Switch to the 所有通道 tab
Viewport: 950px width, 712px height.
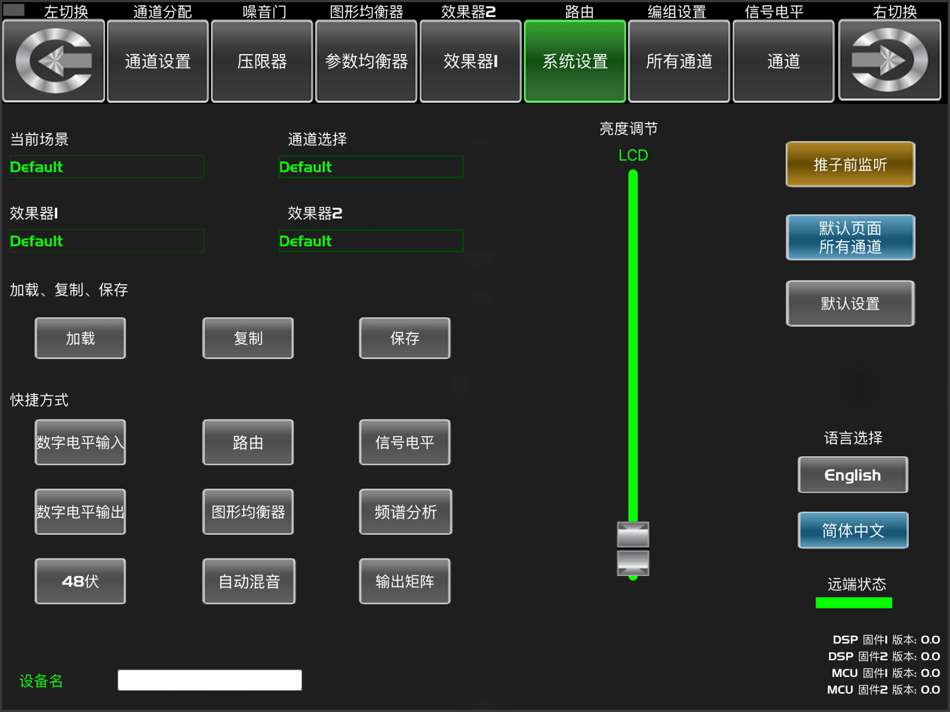(x=679, y=61)
